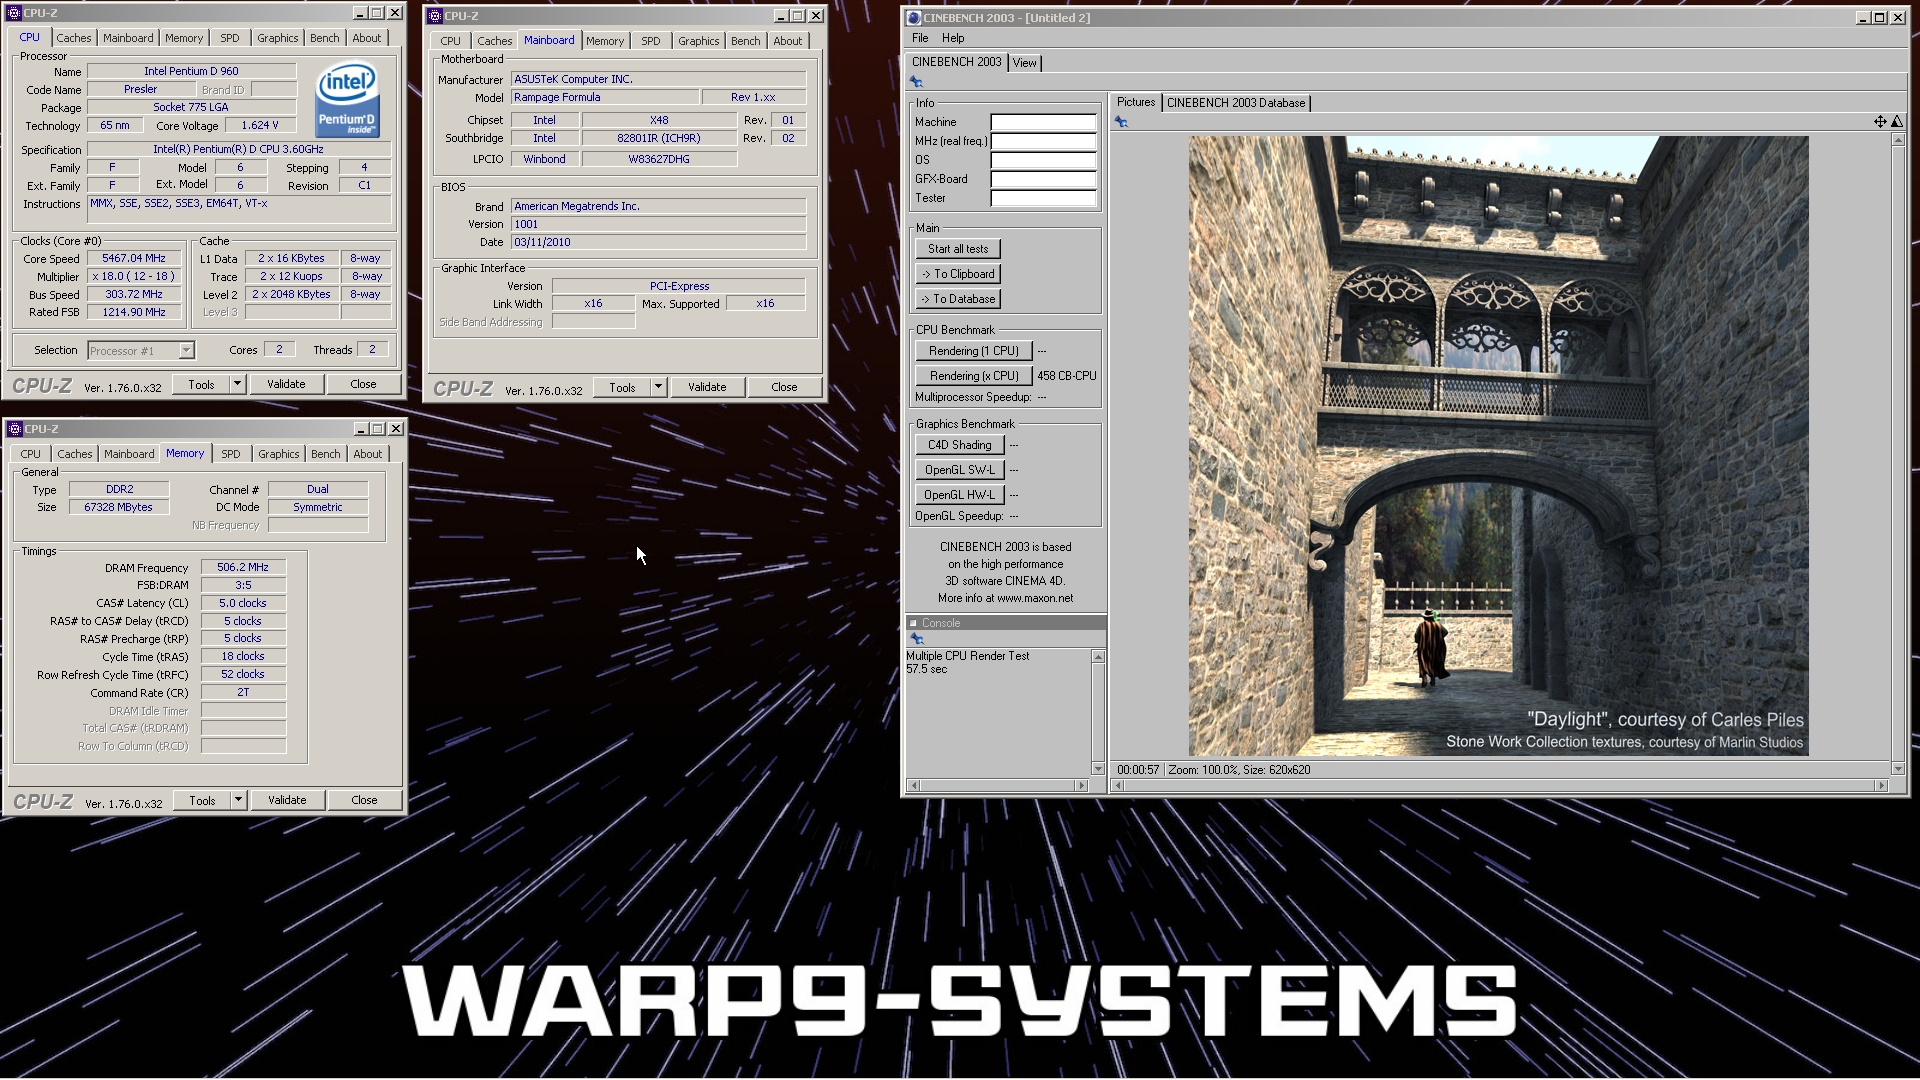Click the picture view scroll-up arrow
This screenshot has width=1920, height=1080.
tap(1898, 140)
